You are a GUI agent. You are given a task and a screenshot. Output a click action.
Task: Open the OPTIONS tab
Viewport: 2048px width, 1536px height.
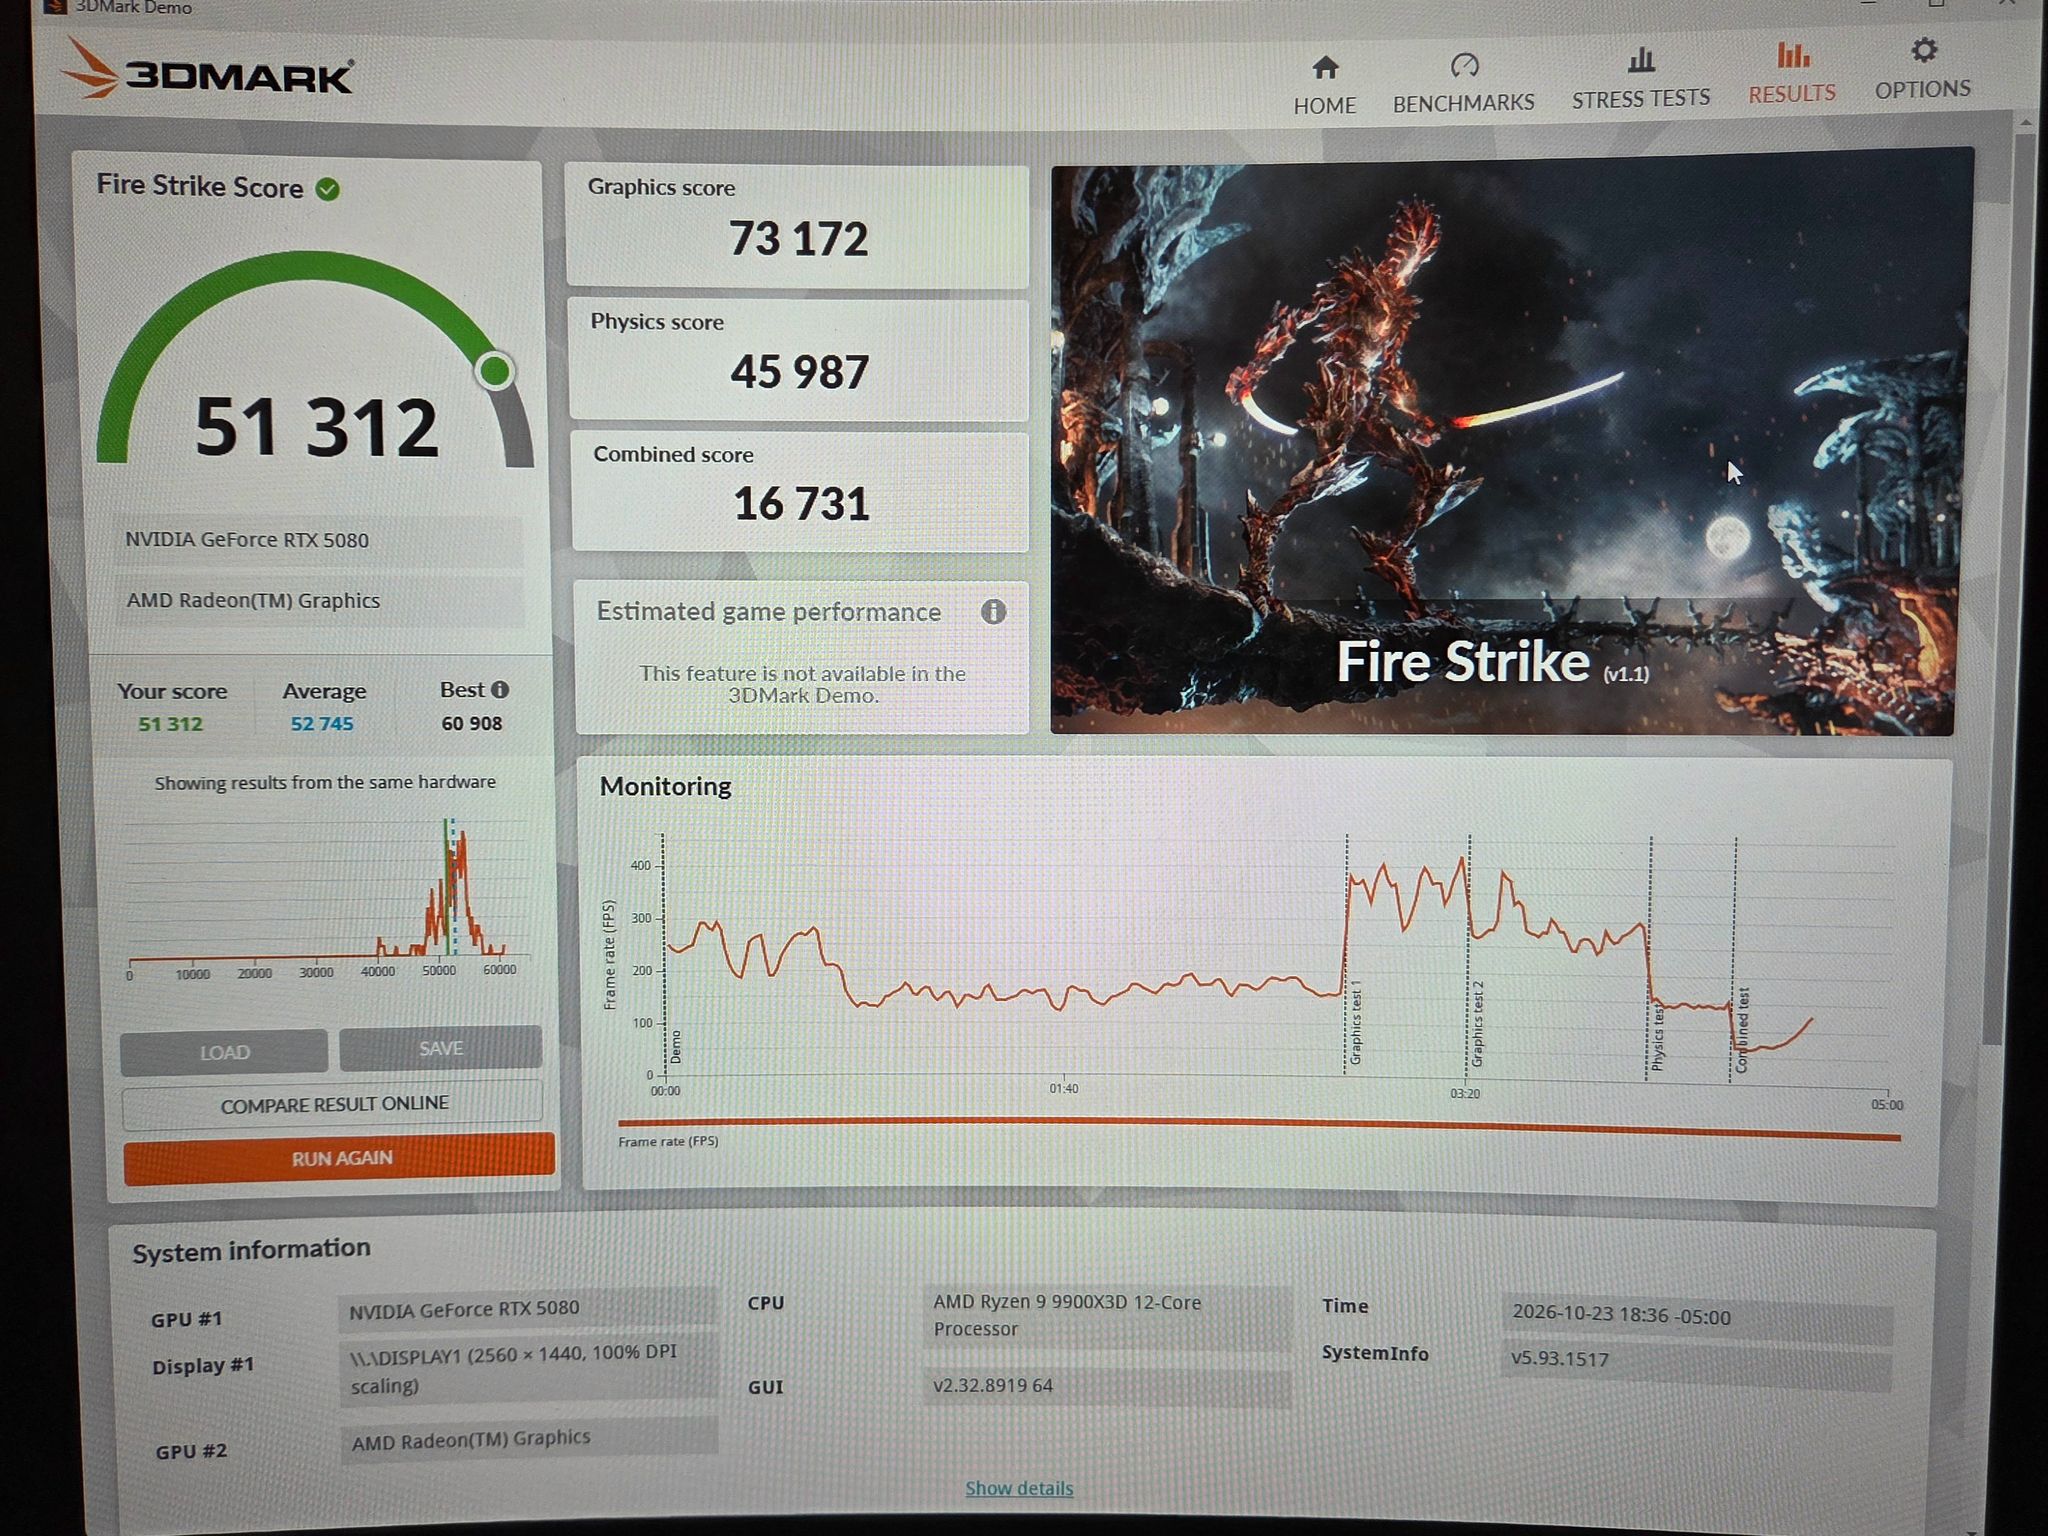(1922, 69)
